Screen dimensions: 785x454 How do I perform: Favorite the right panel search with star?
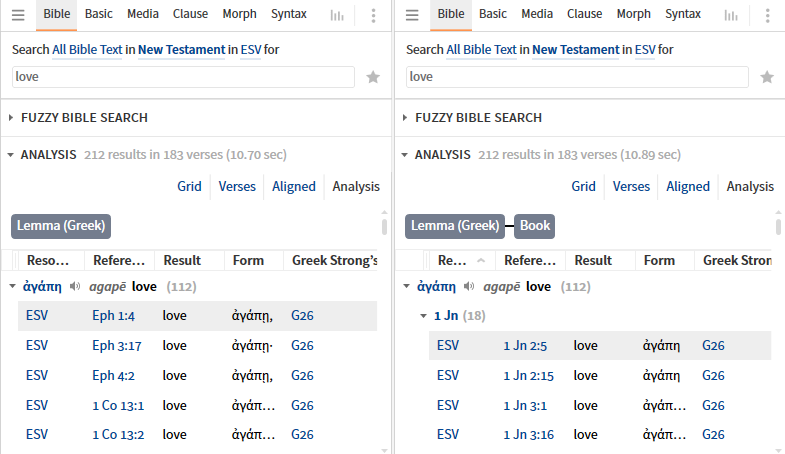coord(767,77)
